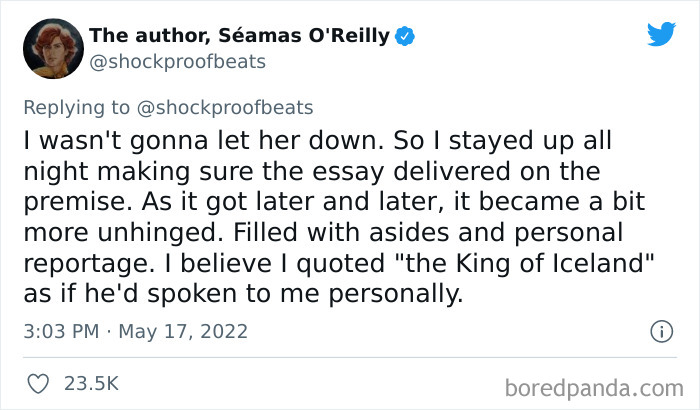Click the Twitter bird logo

[x=662, y=34]
